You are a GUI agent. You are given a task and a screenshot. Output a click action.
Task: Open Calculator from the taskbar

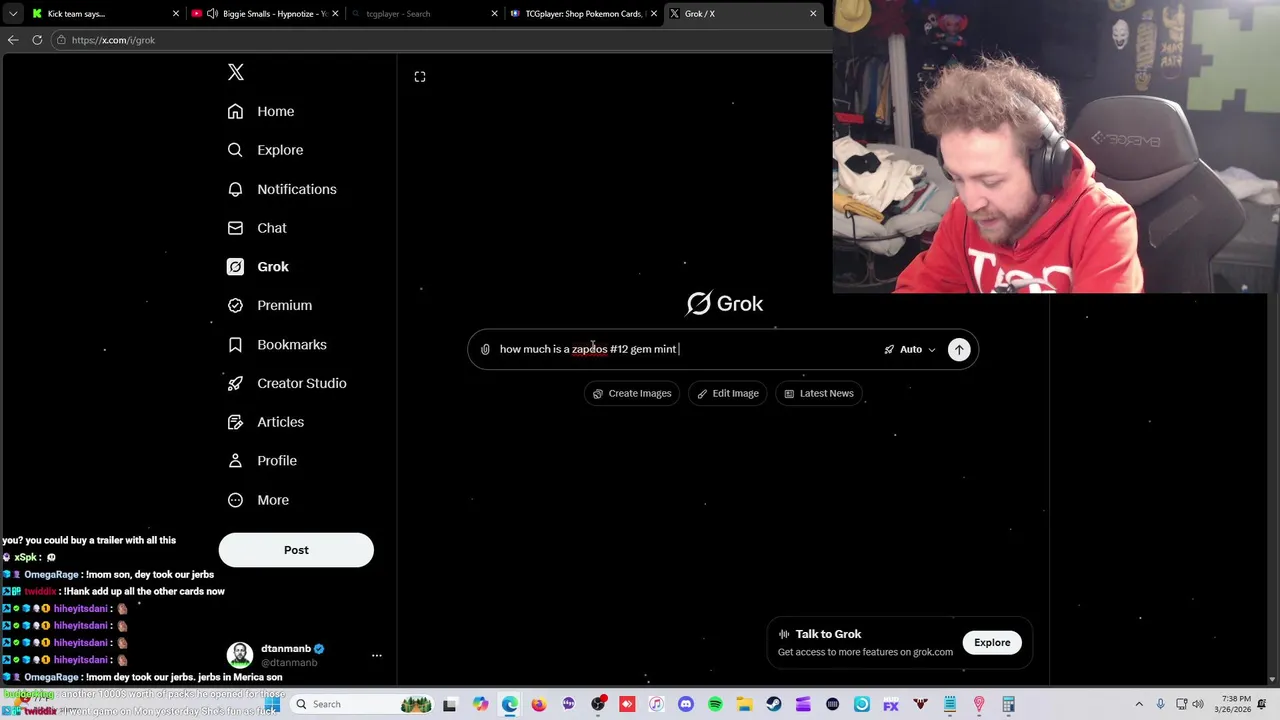coord(1009,704)
